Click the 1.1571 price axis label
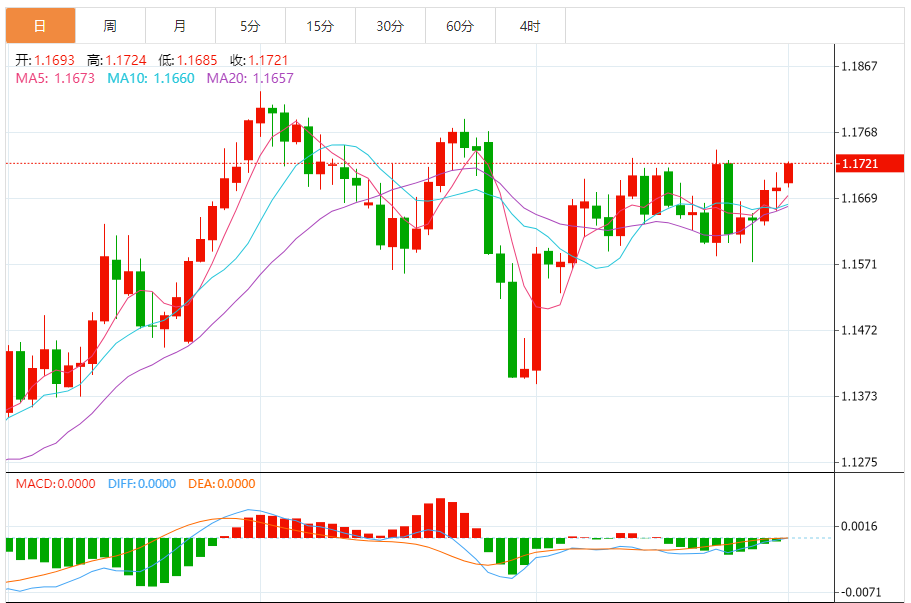Viewport: 911px width, 603px height. click(859, 264)
